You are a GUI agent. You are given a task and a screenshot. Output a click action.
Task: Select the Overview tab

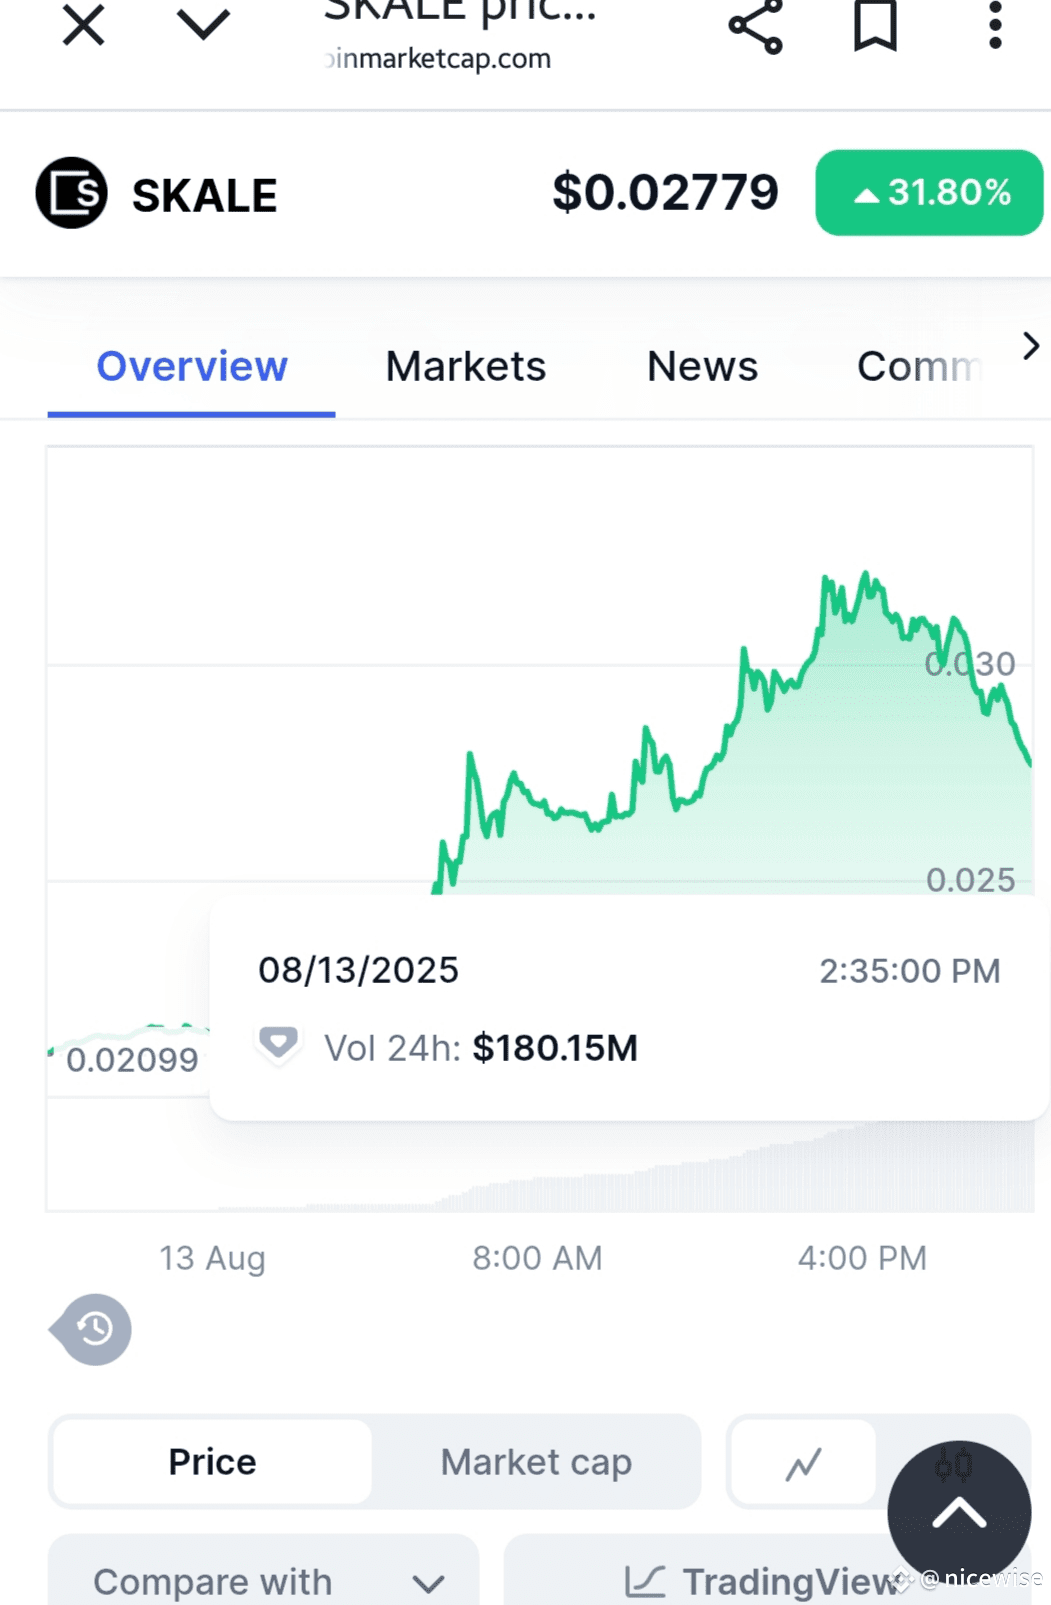click(192, 367)
